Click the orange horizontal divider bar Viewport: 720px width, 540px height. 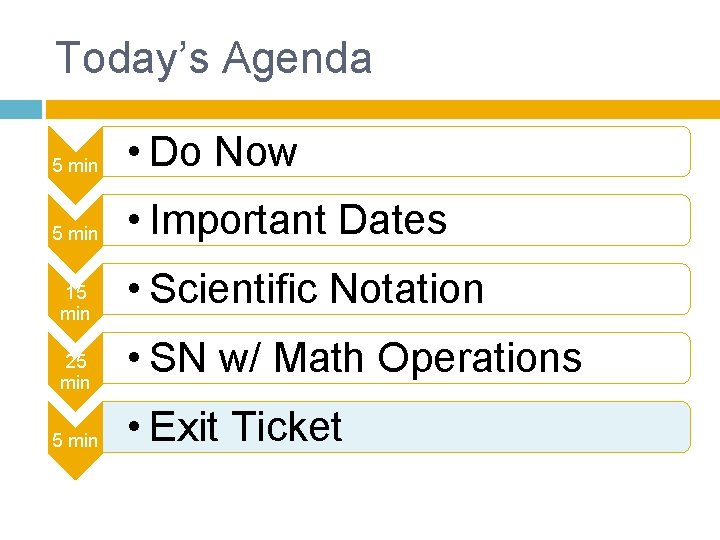382,108
